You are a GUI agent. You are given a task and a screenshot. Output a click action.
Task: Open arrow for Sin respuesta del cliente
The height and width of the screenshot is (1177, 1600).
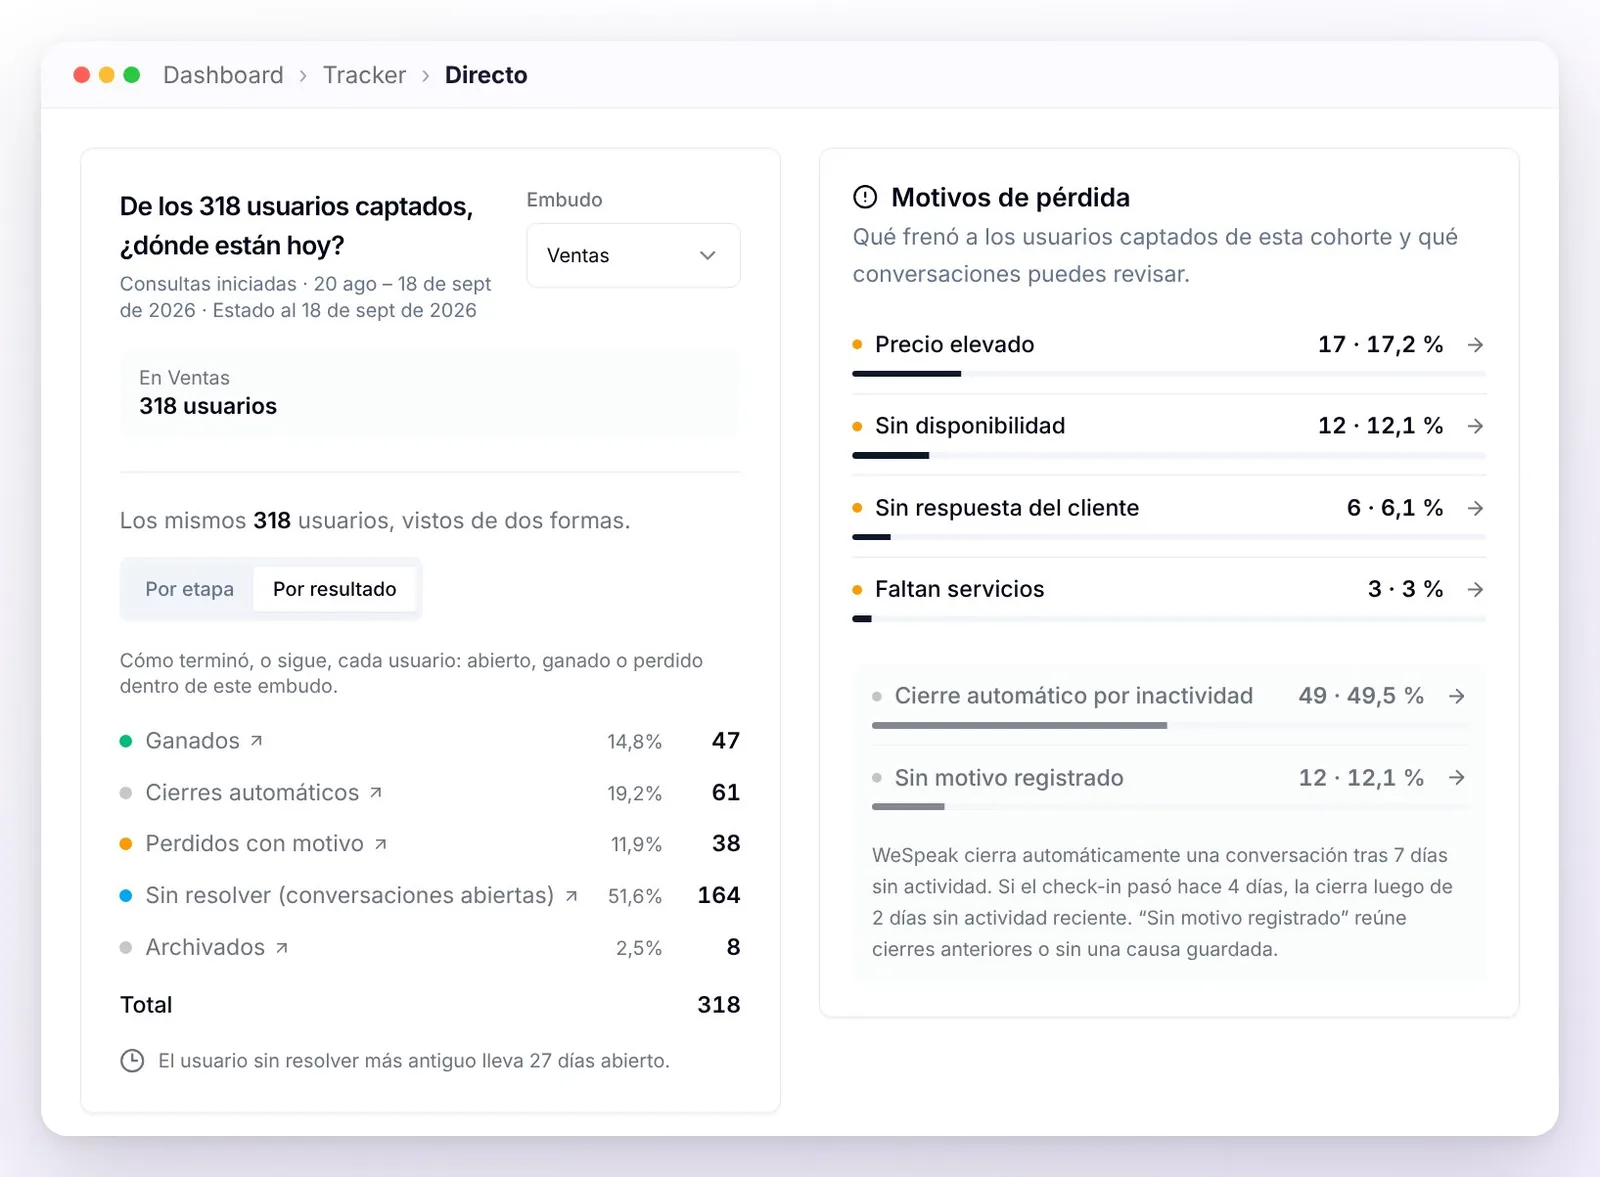click(1475, 508)
